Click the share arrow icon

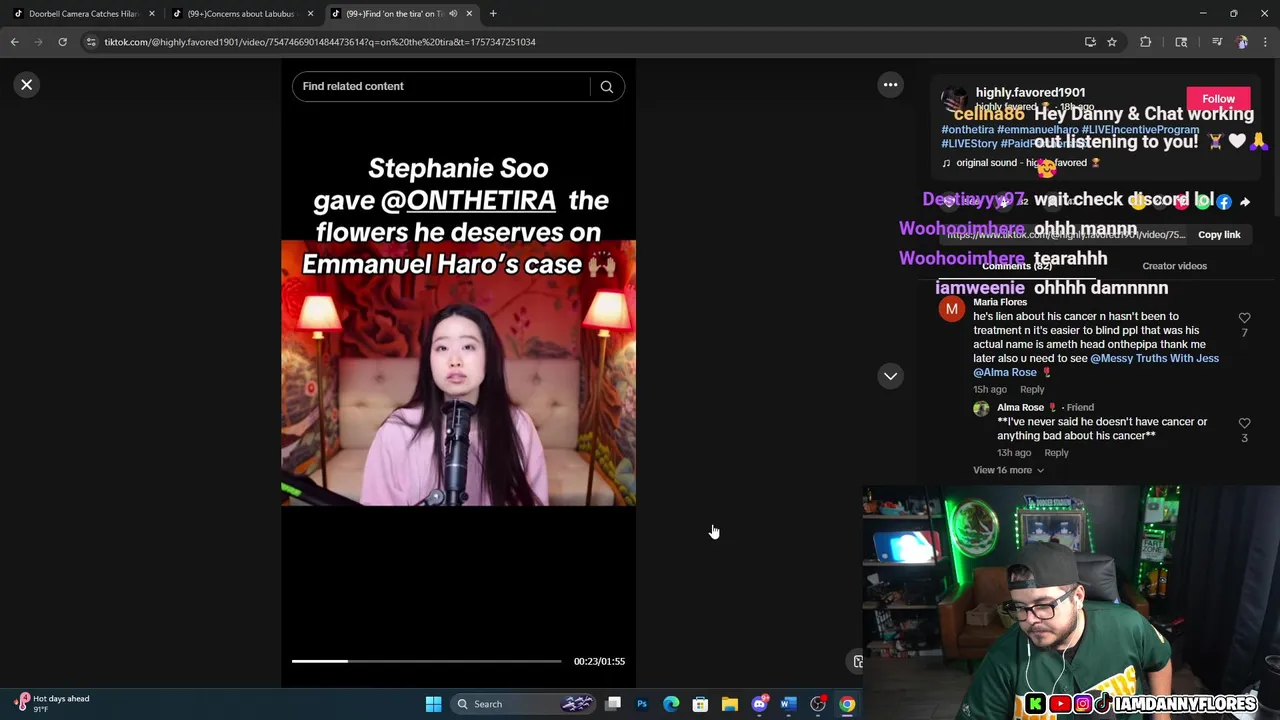click(1245, 202)
